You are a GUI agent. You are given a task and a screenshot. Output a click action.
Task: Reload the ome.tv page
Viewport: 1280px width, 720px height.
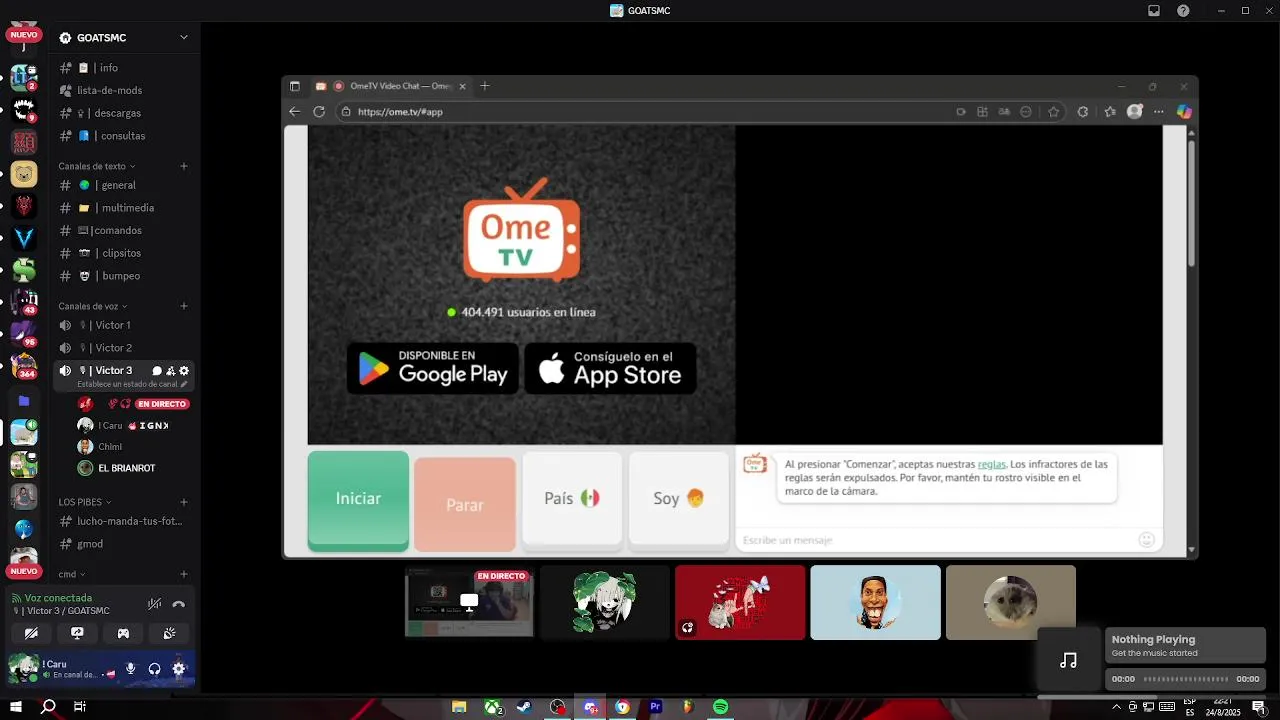pyautogui.click(x=319, y=112)
